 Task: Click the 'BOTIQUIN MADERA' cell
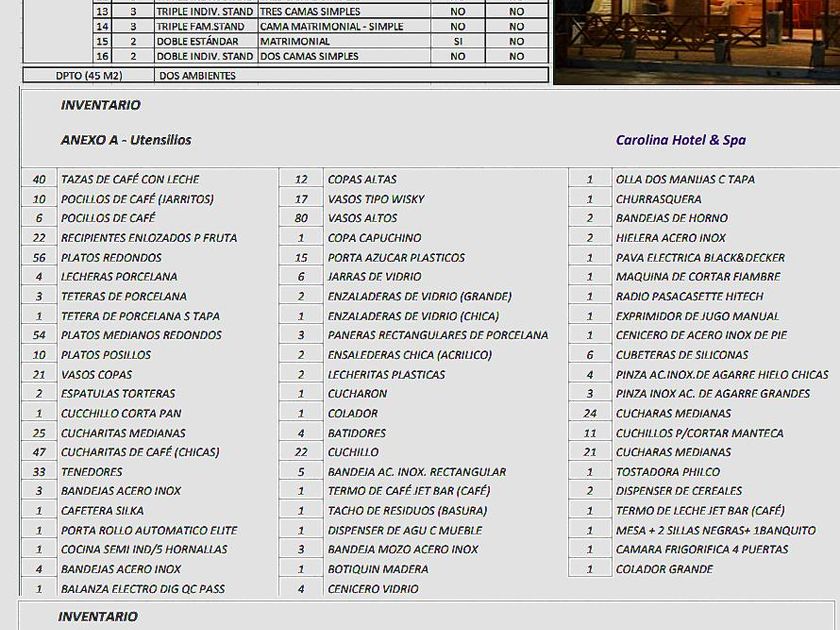[x=378, y=569]
